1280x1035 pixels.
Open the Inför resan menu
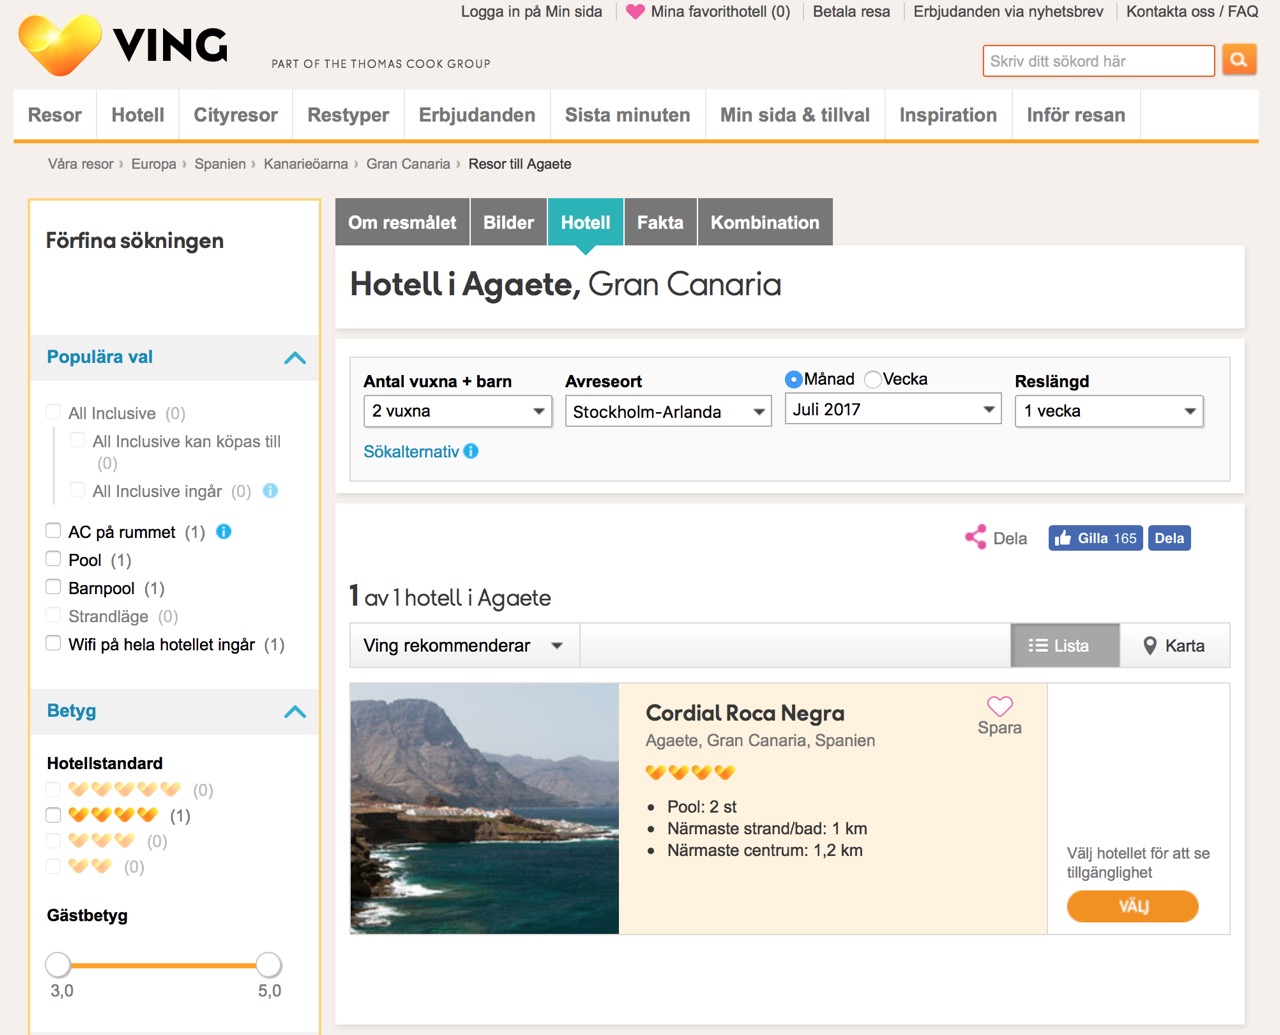pyautogui.click(x=1076, y=115)
